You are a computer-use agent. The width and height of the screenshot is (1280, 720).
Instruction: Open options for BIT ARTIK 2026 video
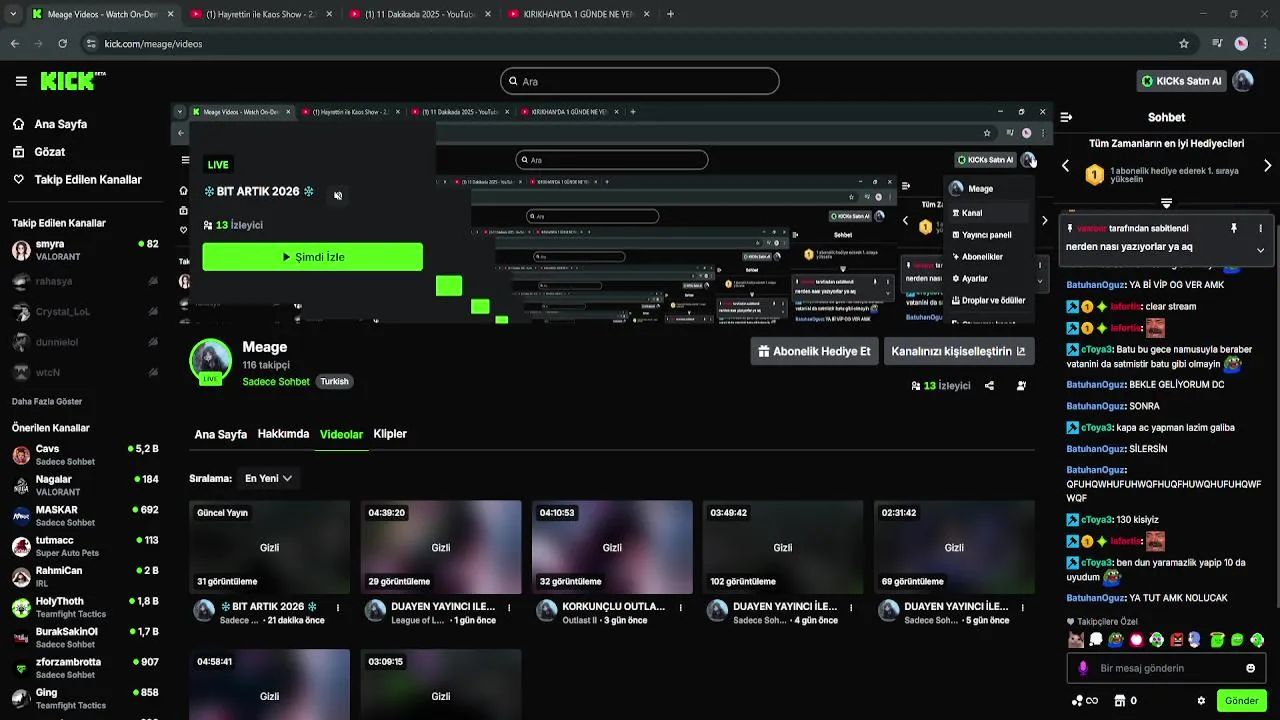pyautogui.click(x=338, y=607)
